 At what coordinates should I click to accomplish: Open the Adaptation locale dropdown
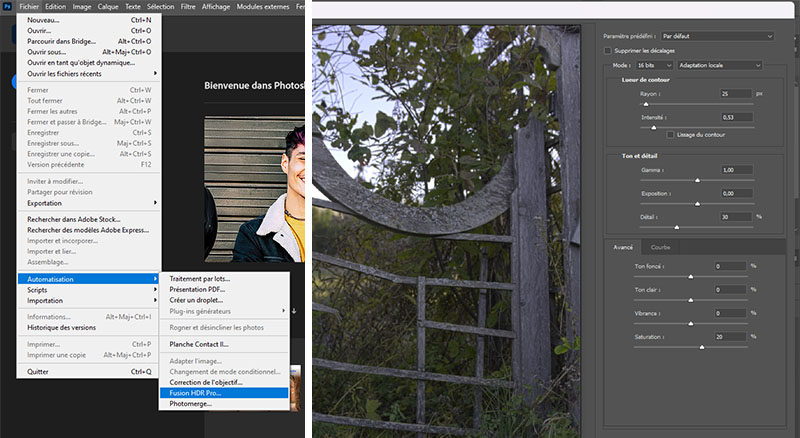tap(719, 65)
